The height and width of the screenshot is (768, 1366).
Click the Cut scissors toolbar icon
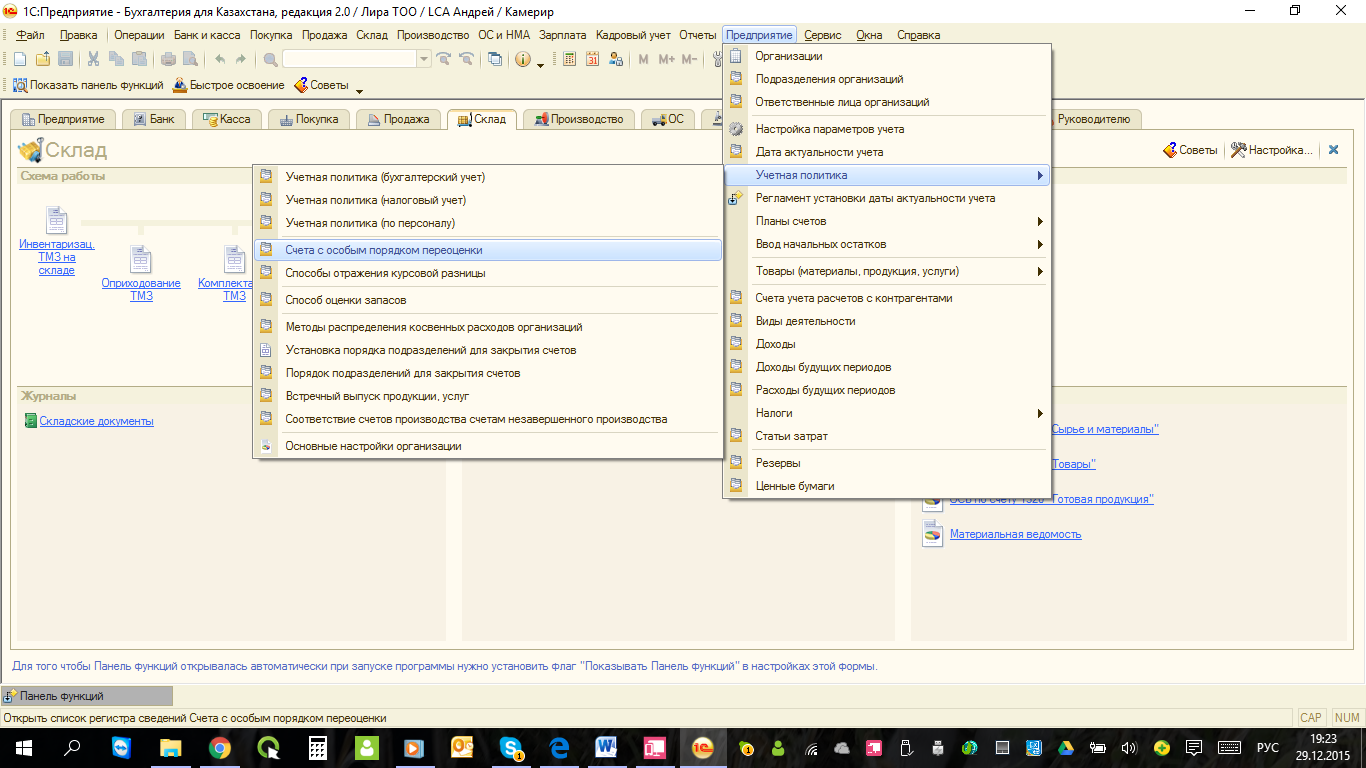[x=94, y=59]
